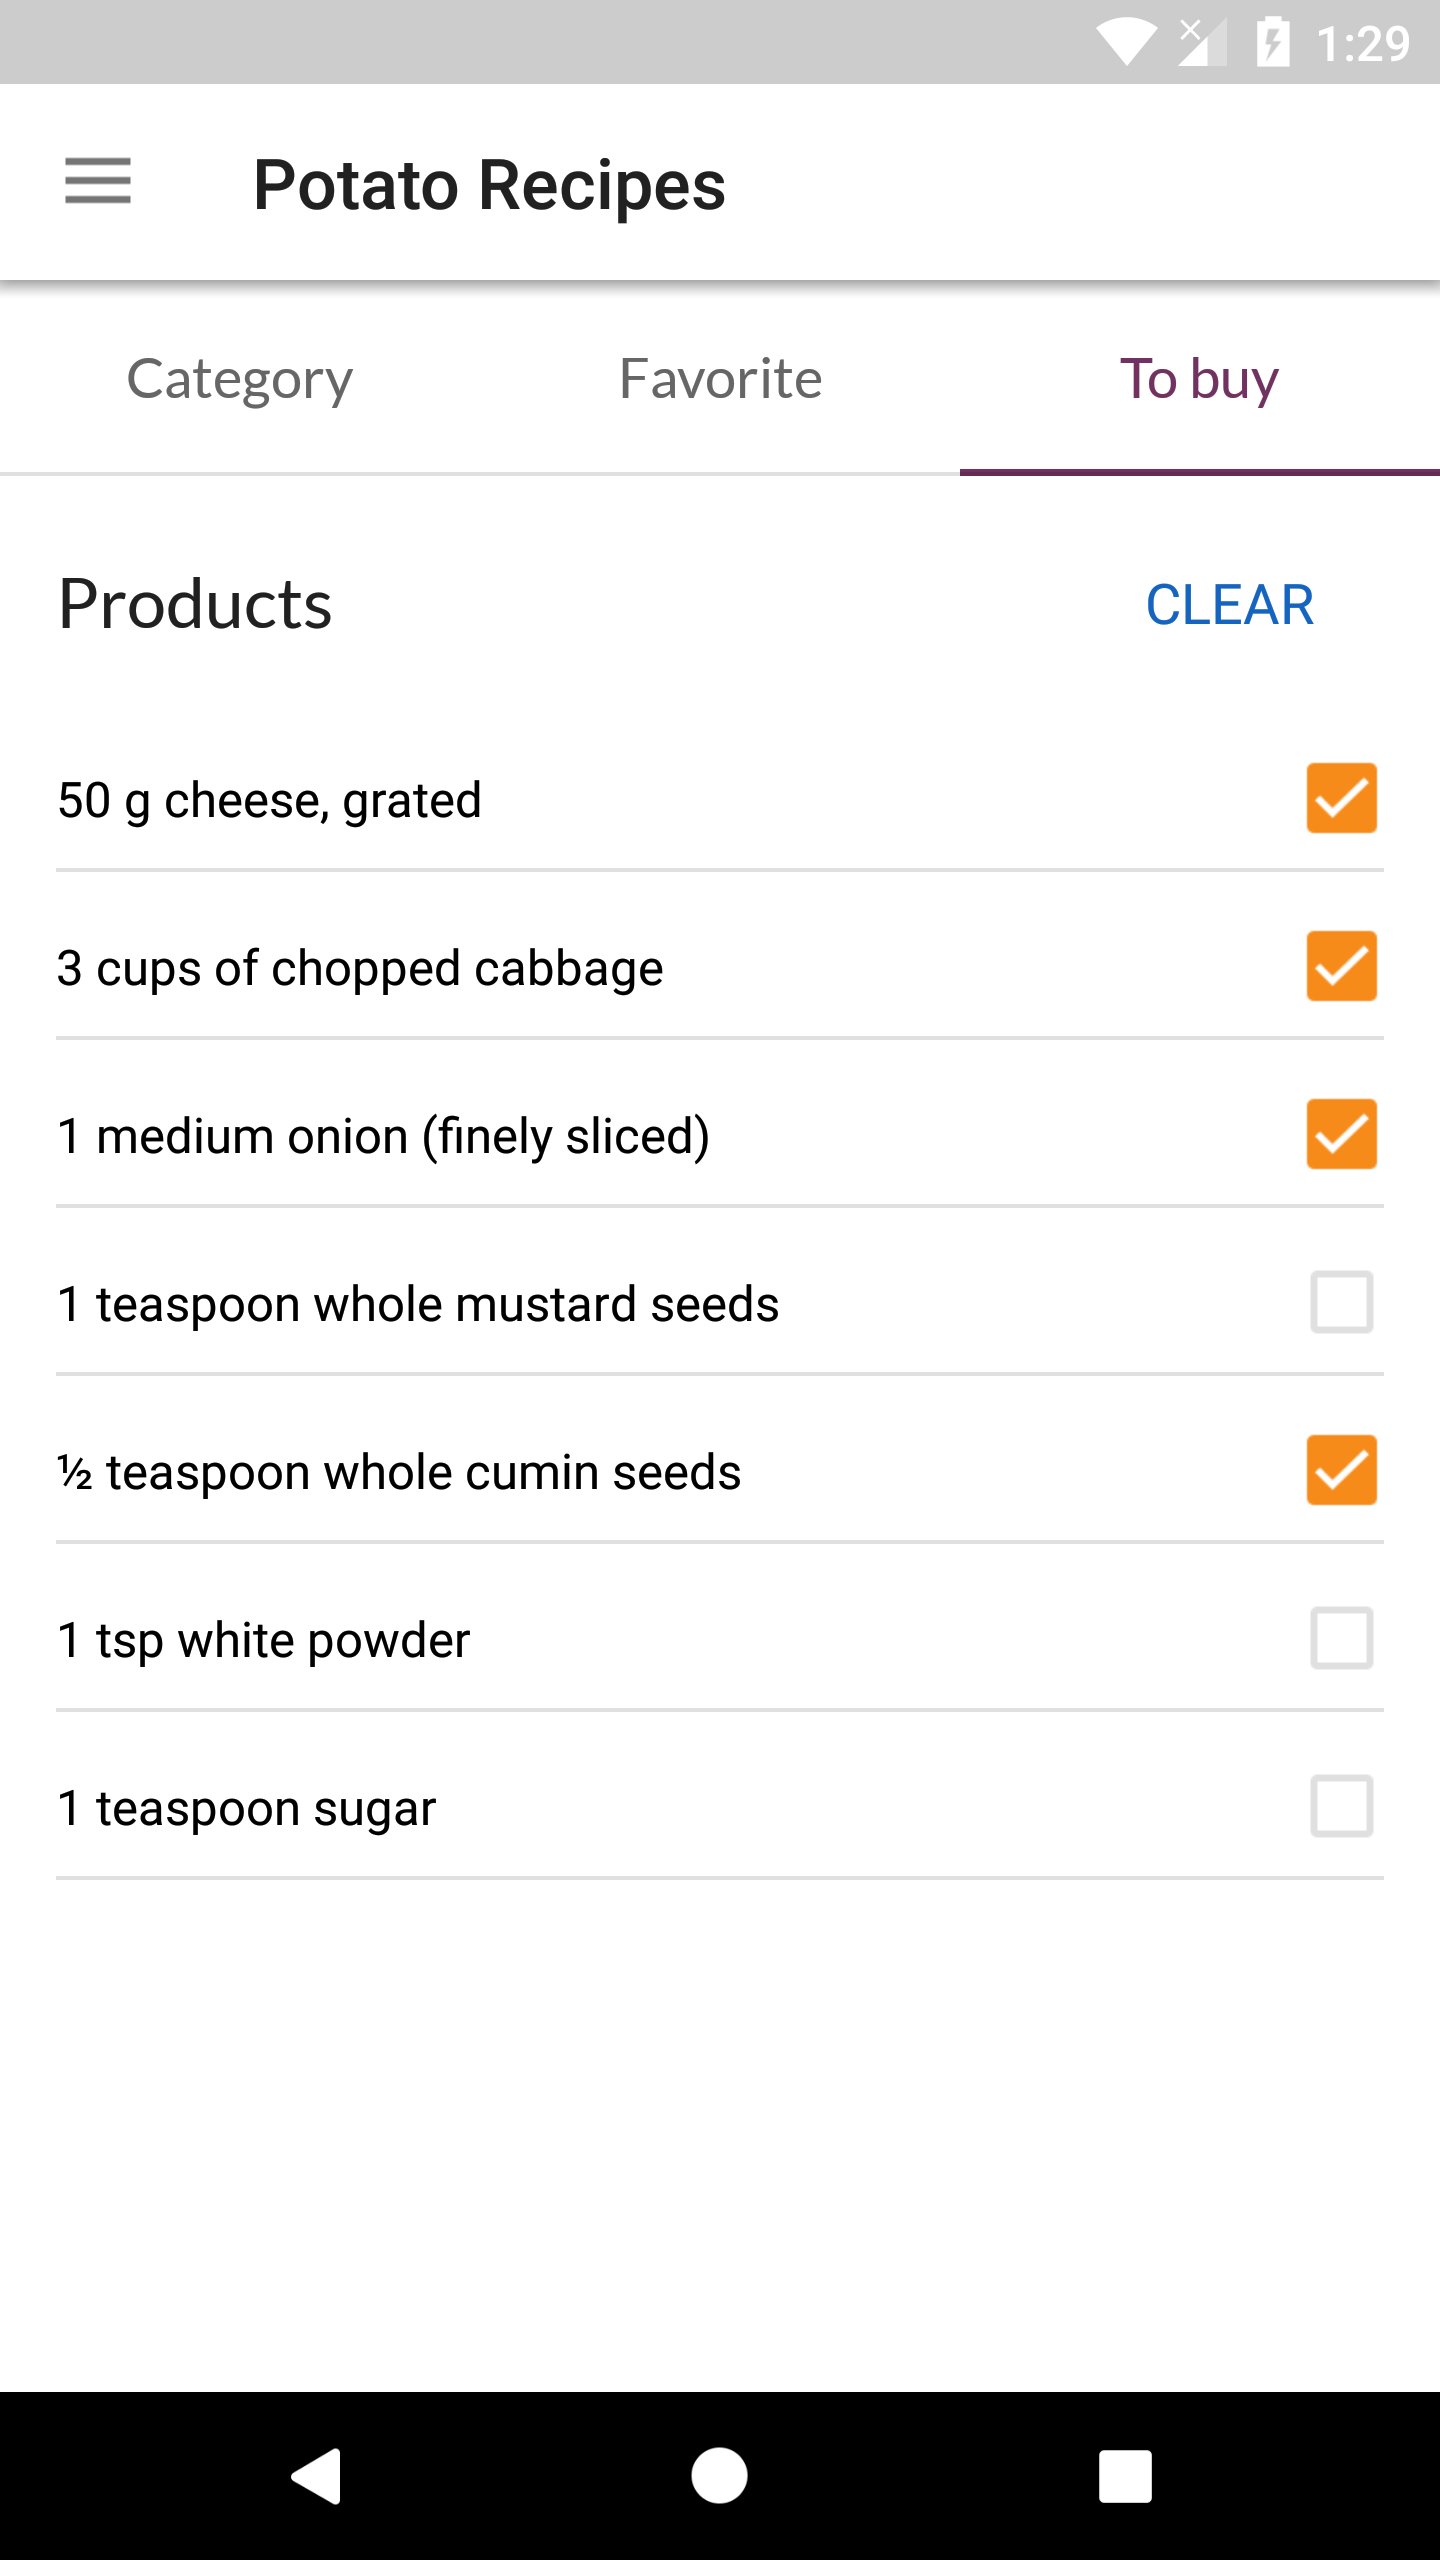Uncheck the medium onion checkbox

click(1341, 1134)
